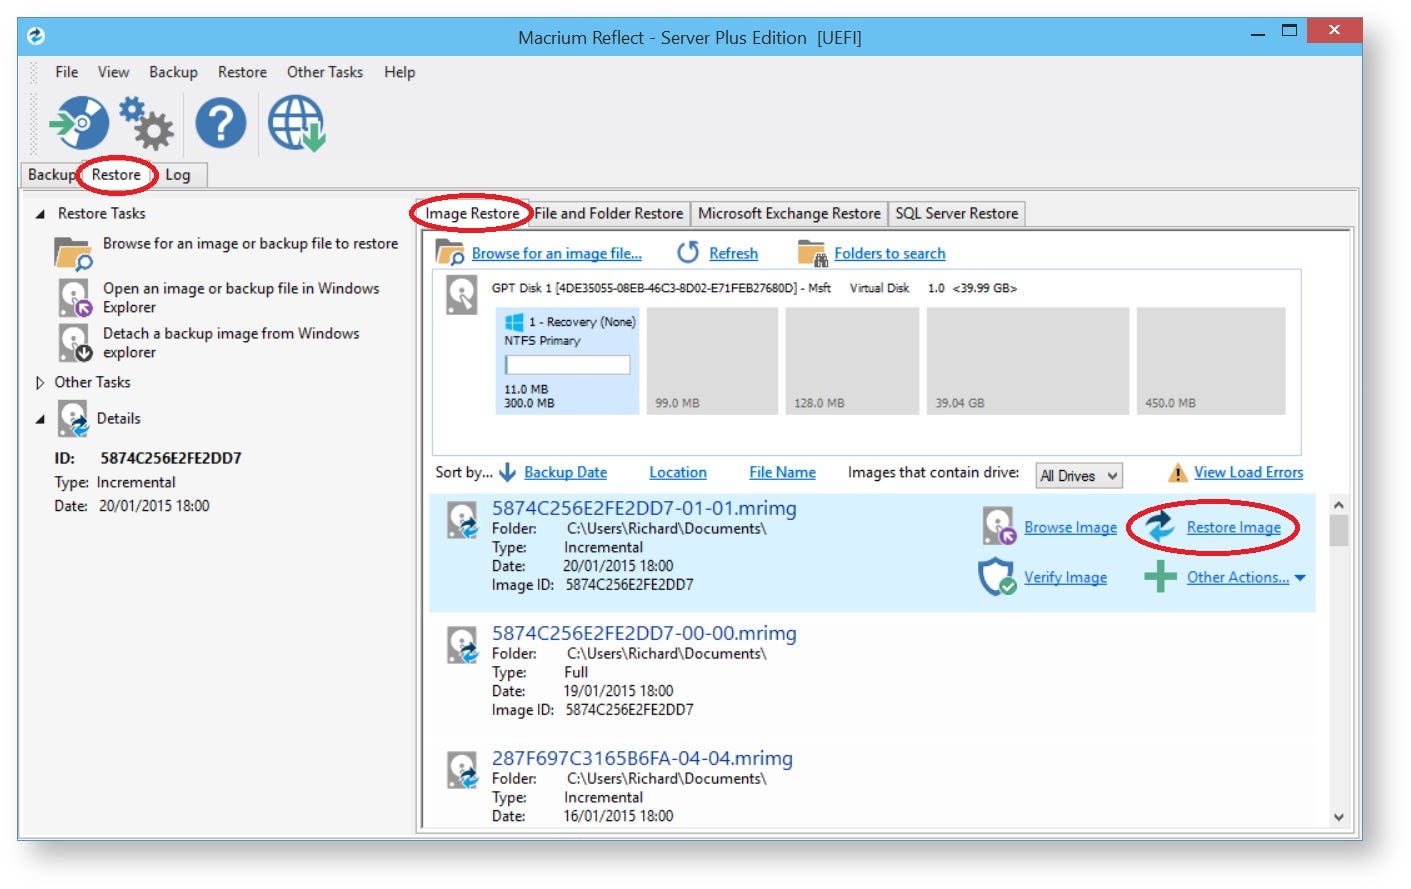Select the Recovery partition on GPT Disk 1
Image resolution: width=1411 pixels, height=889 pixels.
pyautogui.click(x=567, y=360)
